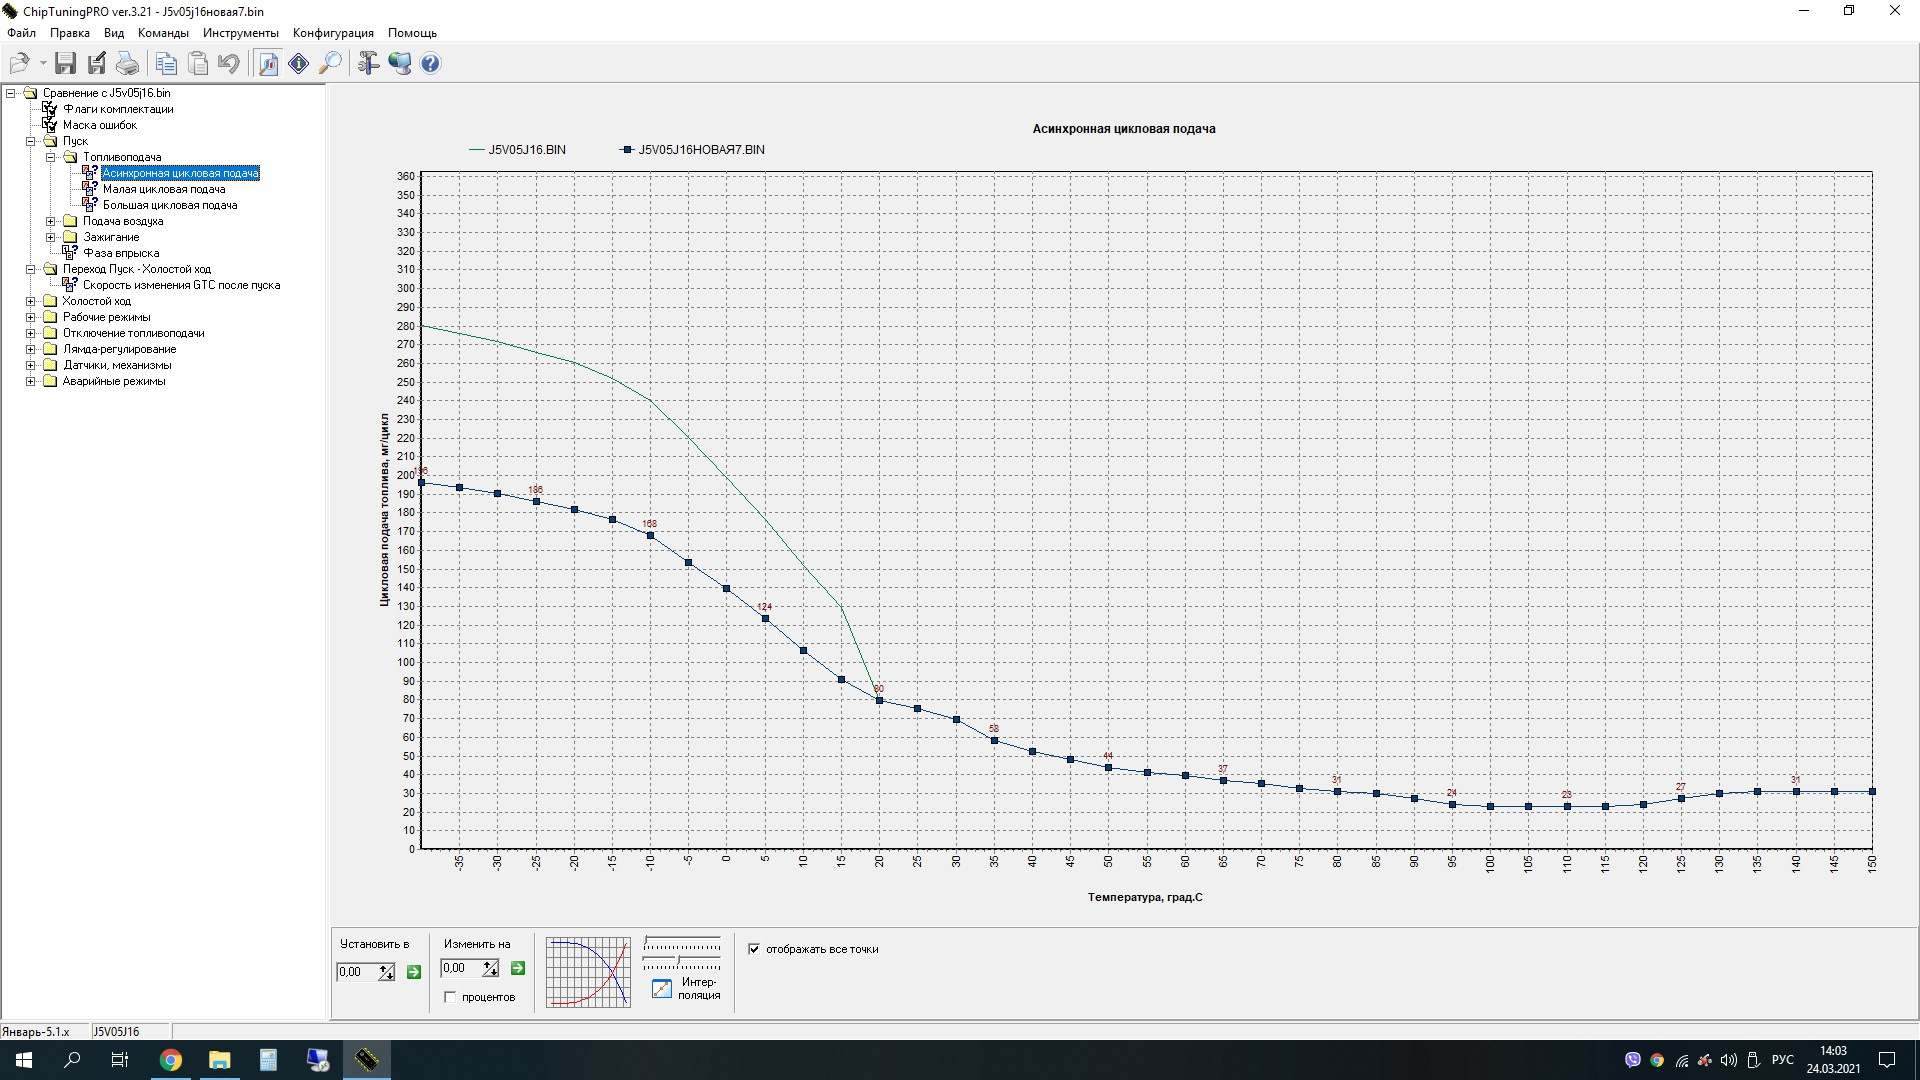Click the Print toolbar icon

click(x=128, y=64)
